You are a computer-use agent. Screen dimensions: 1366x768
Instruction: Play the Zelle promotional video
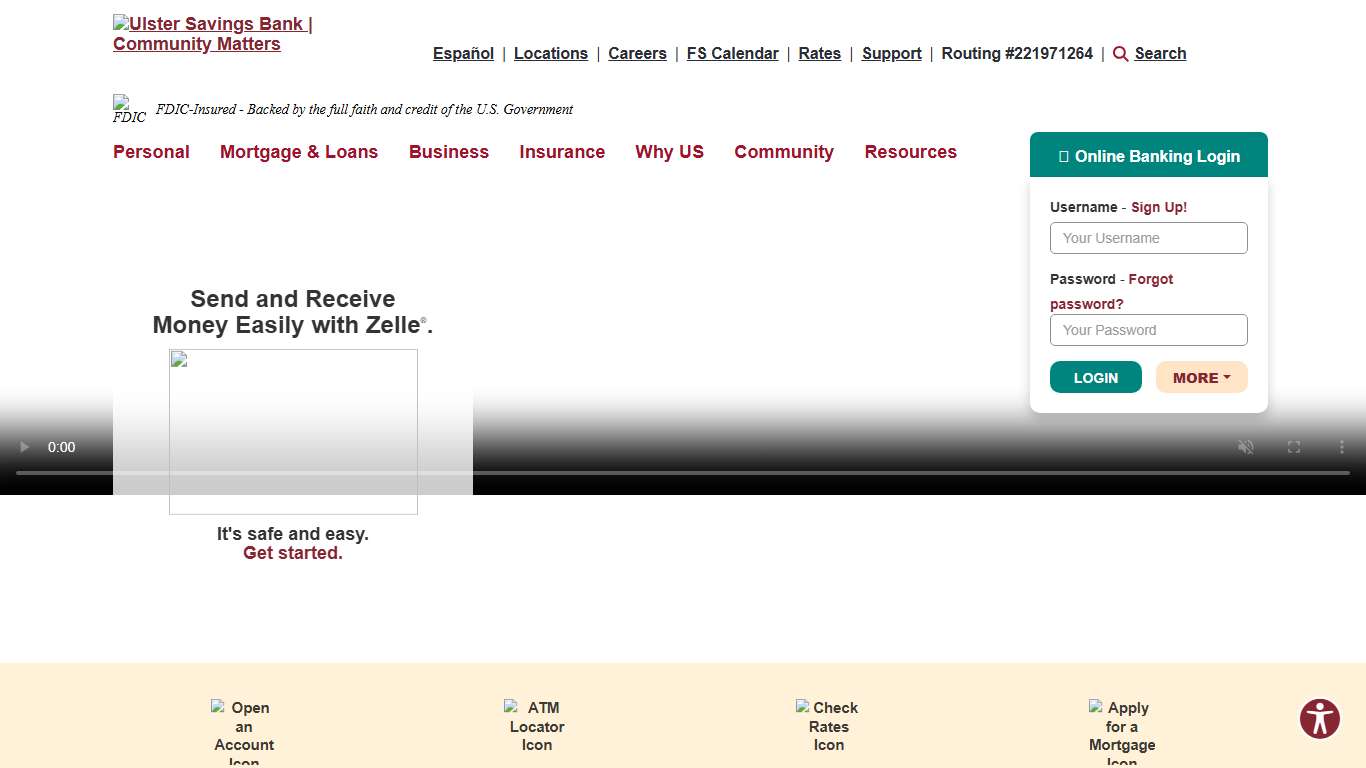pos(24,447)
